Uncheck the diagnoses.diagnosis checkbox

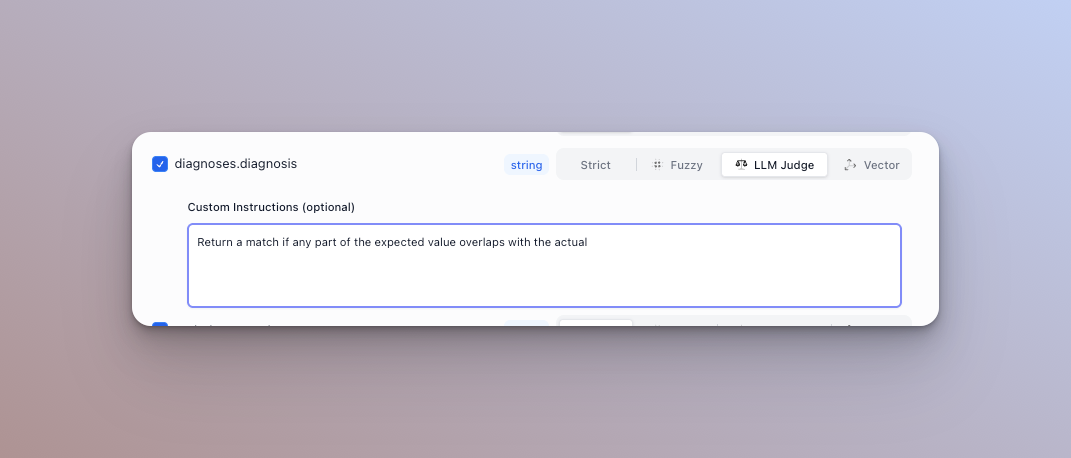click(x=160, y=164)
